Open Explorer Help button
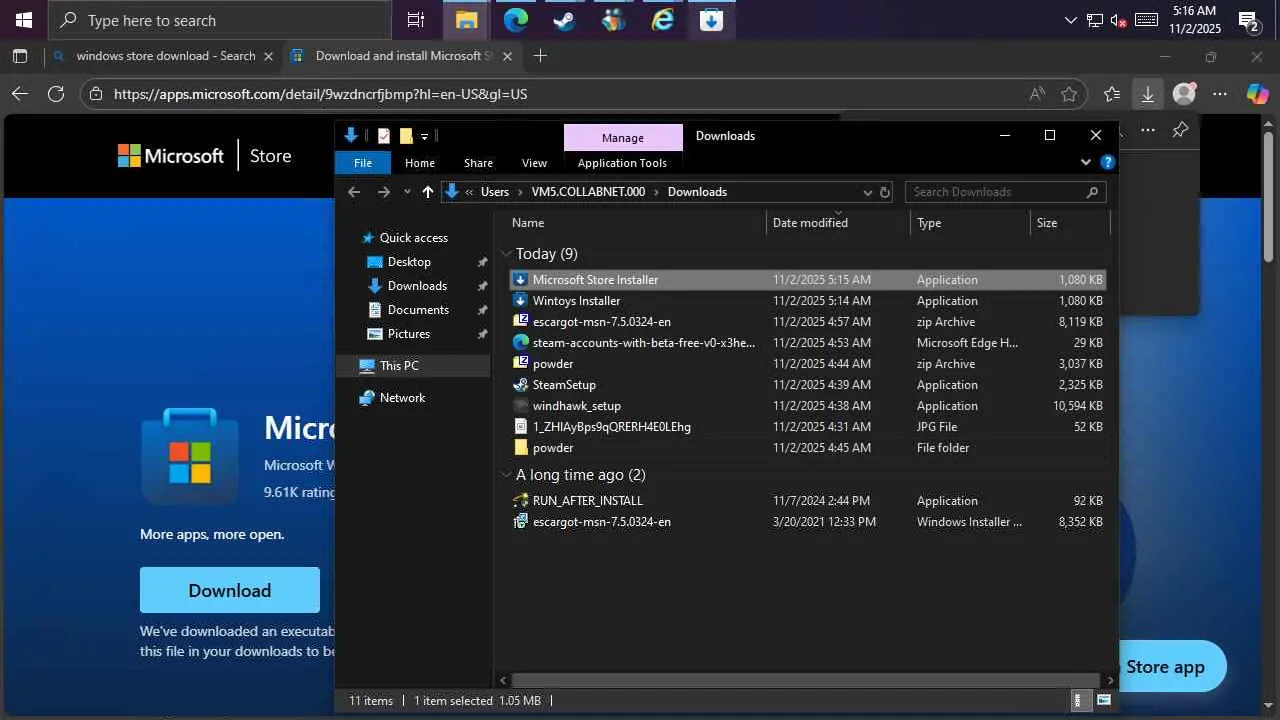The height and width of the screenshot is (720, 1280). pyautogui.click(x=1107, y=162)
